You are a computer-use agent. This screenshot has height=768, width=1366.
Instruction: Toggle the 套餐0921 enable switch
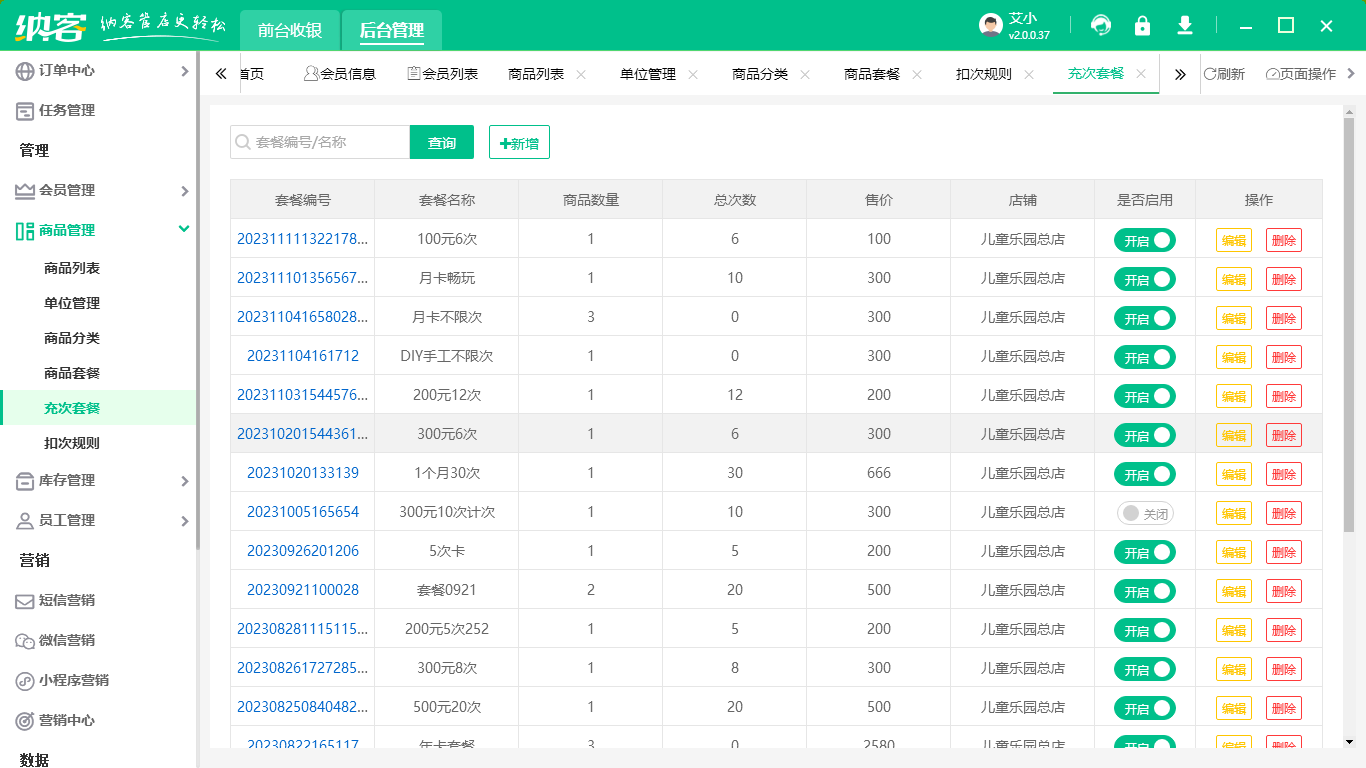tap(1145, 591)
